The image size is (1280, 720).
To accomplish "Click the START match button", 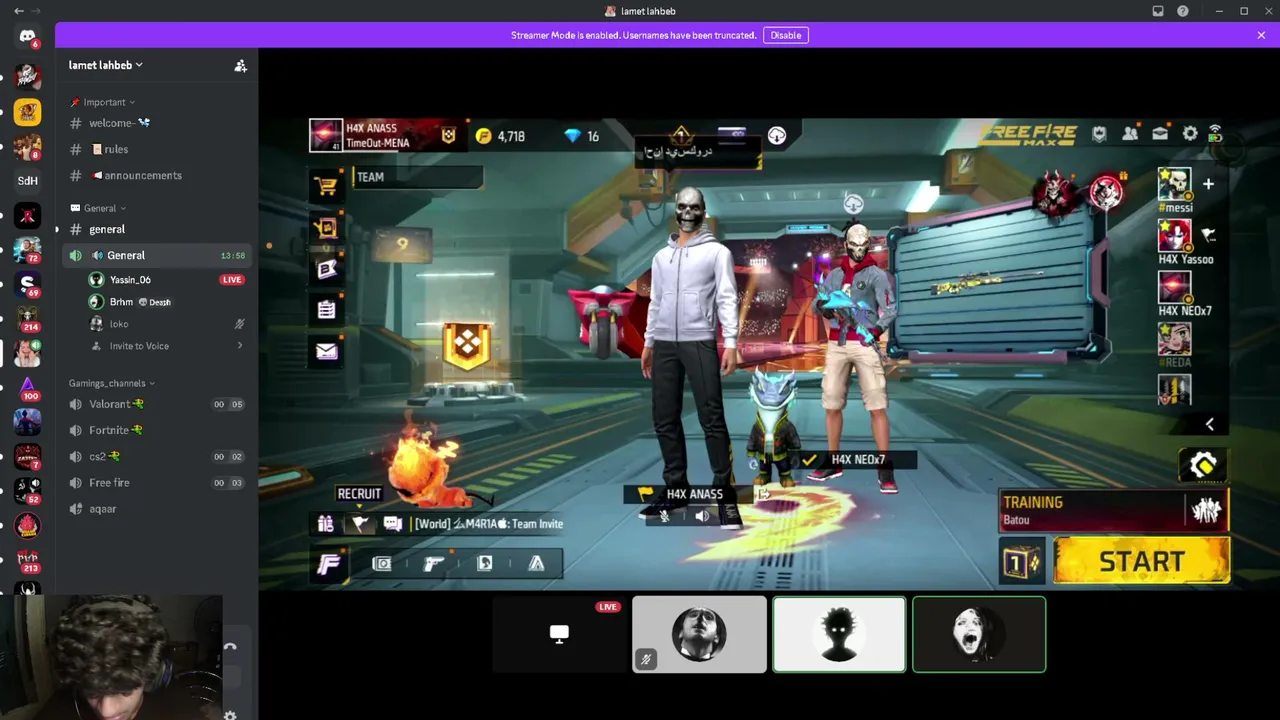I will pyautogui.click(x=1142, y=561).
